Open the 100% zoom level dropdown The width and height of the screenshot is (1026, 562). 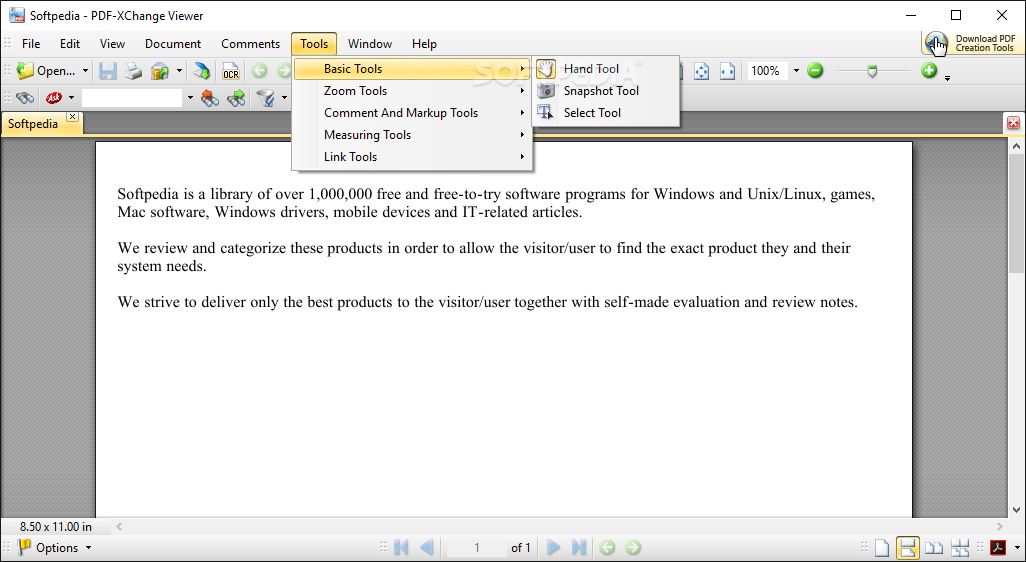(x=796, y=71)
